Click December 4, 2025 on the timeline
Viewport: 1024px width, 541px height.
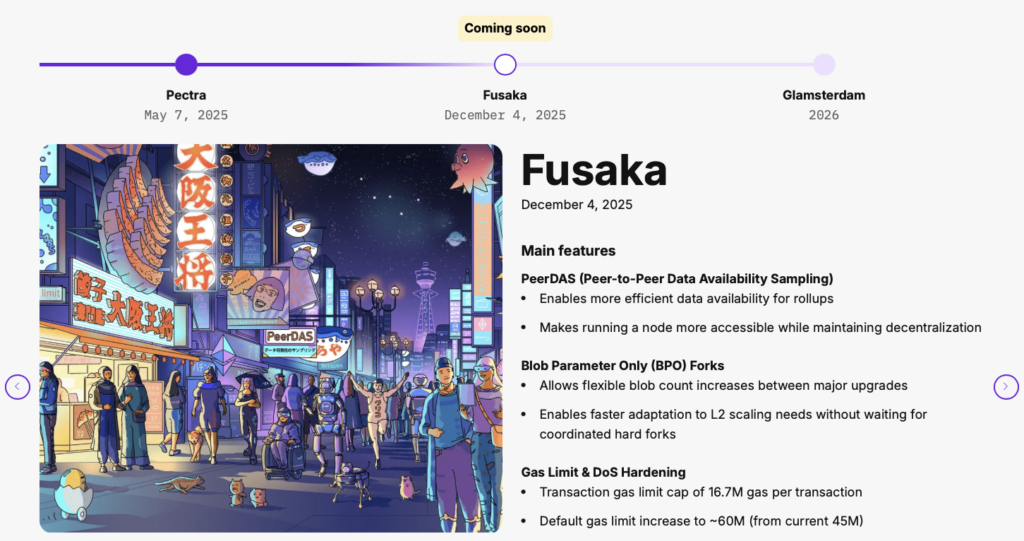point(505,115)
